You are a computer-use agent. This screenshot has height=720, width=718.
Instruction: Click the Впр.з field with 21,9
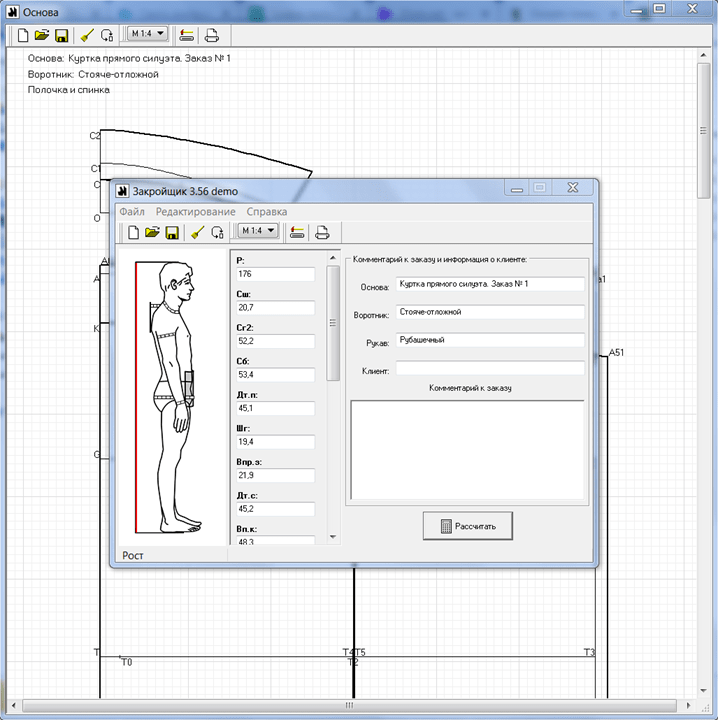coord(275,475)
